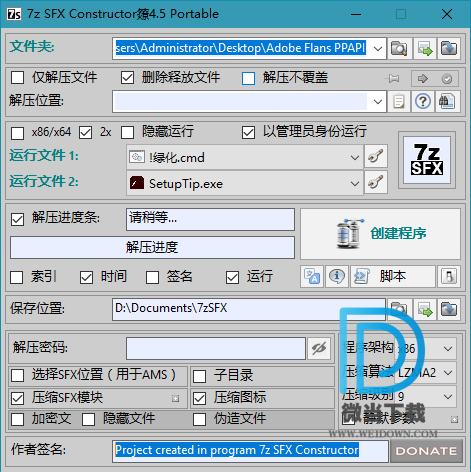Click green arrow icon in save location row
The width and height of the screenshot is (471, 472).
click(425, 309)
